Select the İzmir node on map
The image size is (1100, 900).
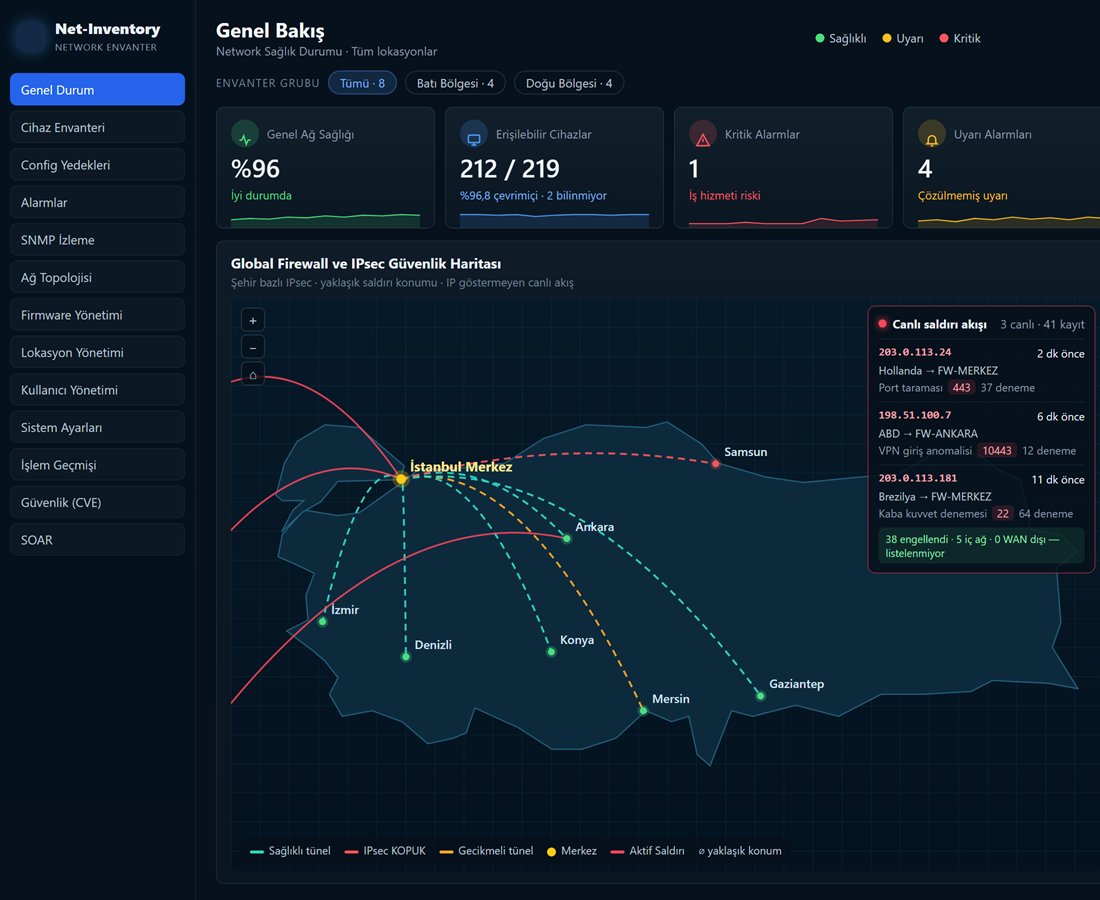[x=323, y=622]
